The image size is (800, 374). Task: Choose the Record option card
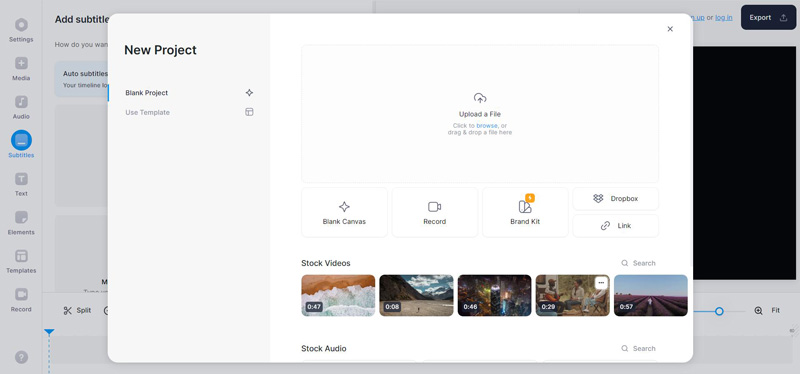435,212
